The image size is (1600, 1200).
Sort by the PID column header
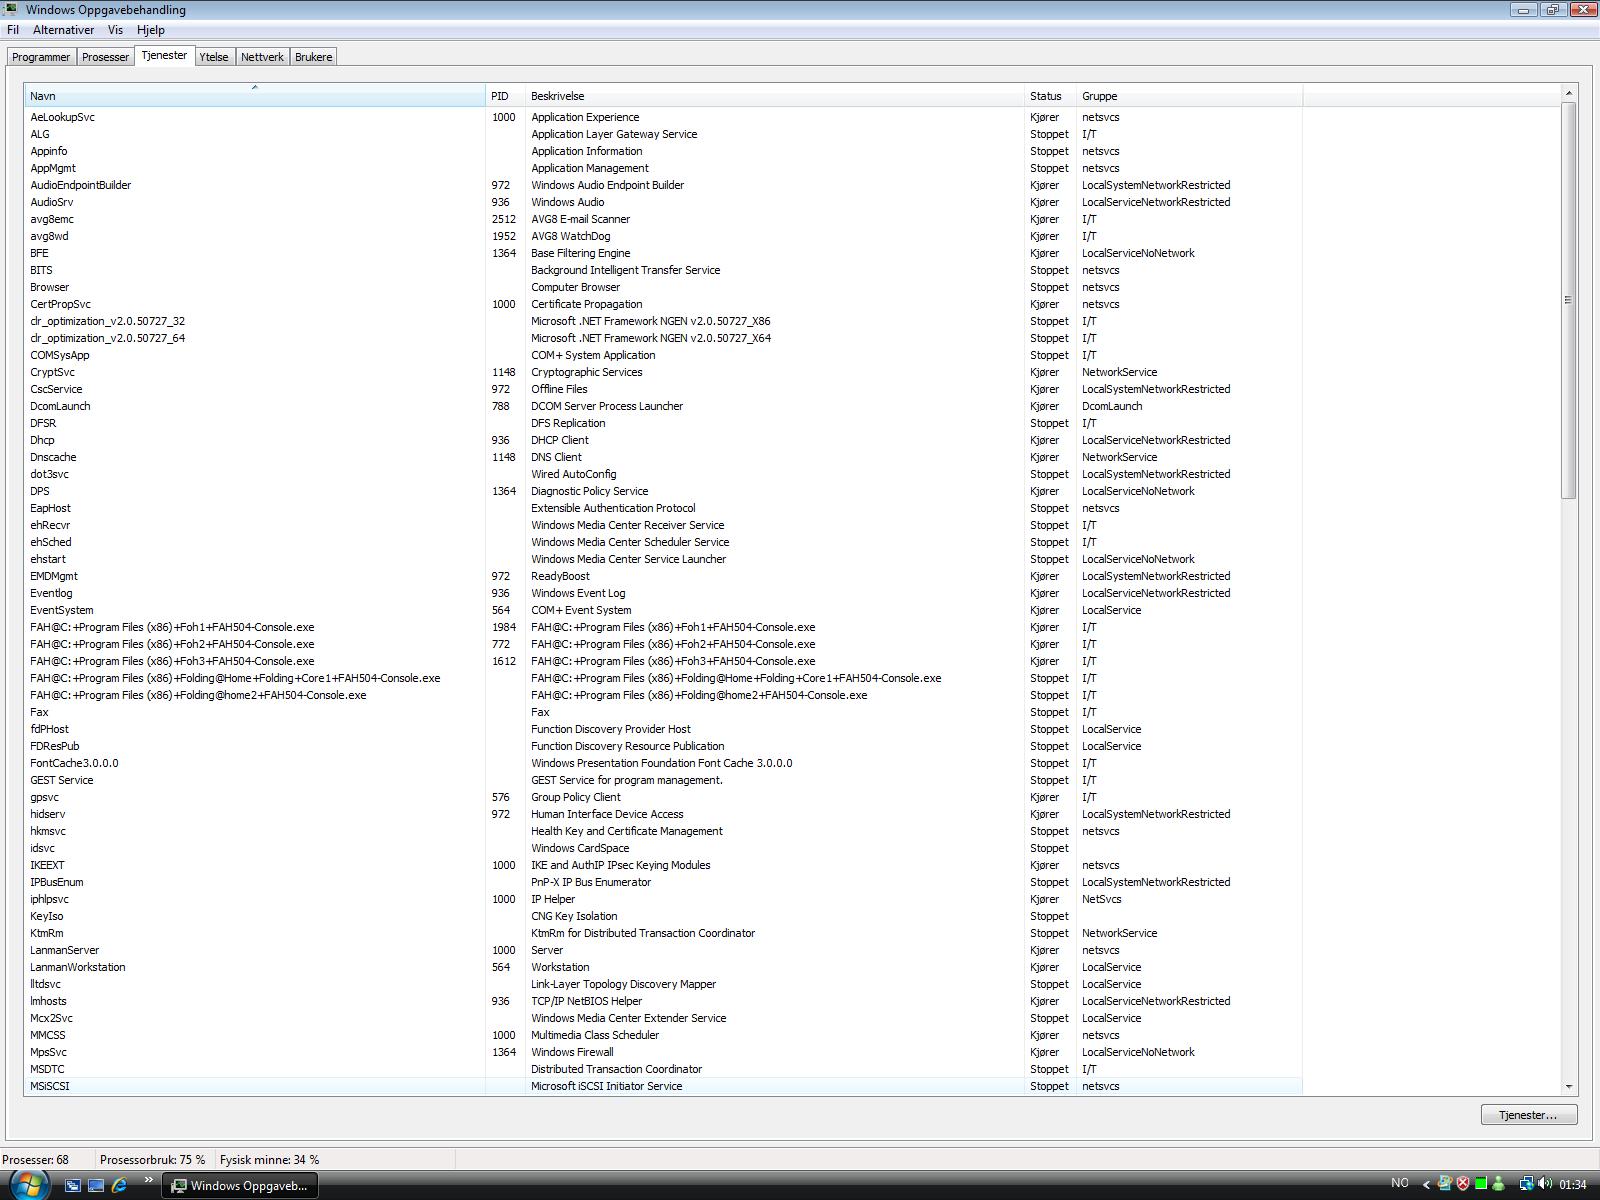point(505,96)
